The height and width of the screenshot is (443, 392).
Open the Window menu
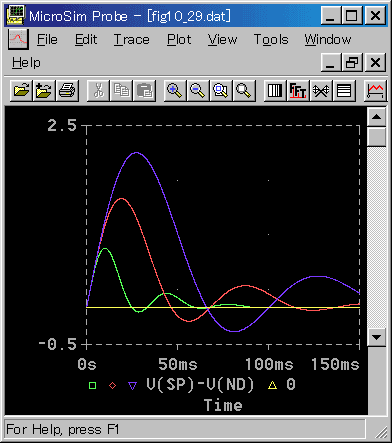click(328, 40)
